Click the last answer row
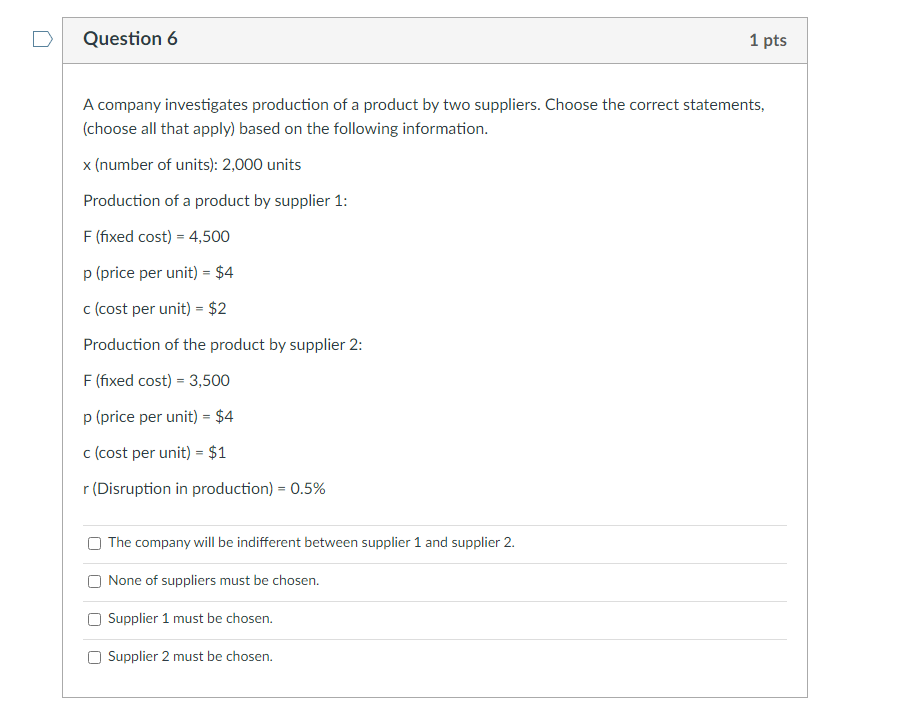The width and height of the screenshot is (899, 710). click(430, 656)
